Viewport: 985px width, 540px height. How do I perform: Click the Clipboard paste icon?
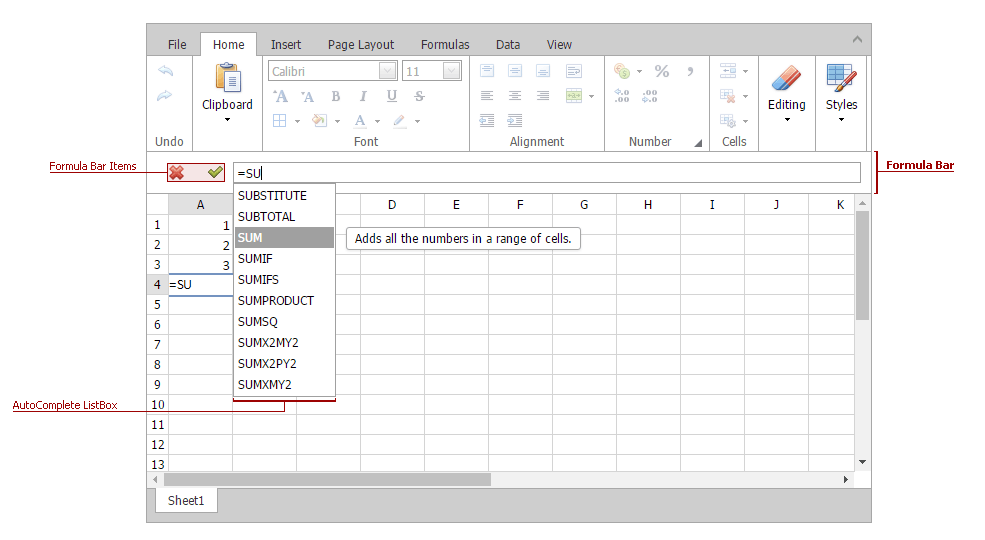pyautogui.click(x=227, y=78)
